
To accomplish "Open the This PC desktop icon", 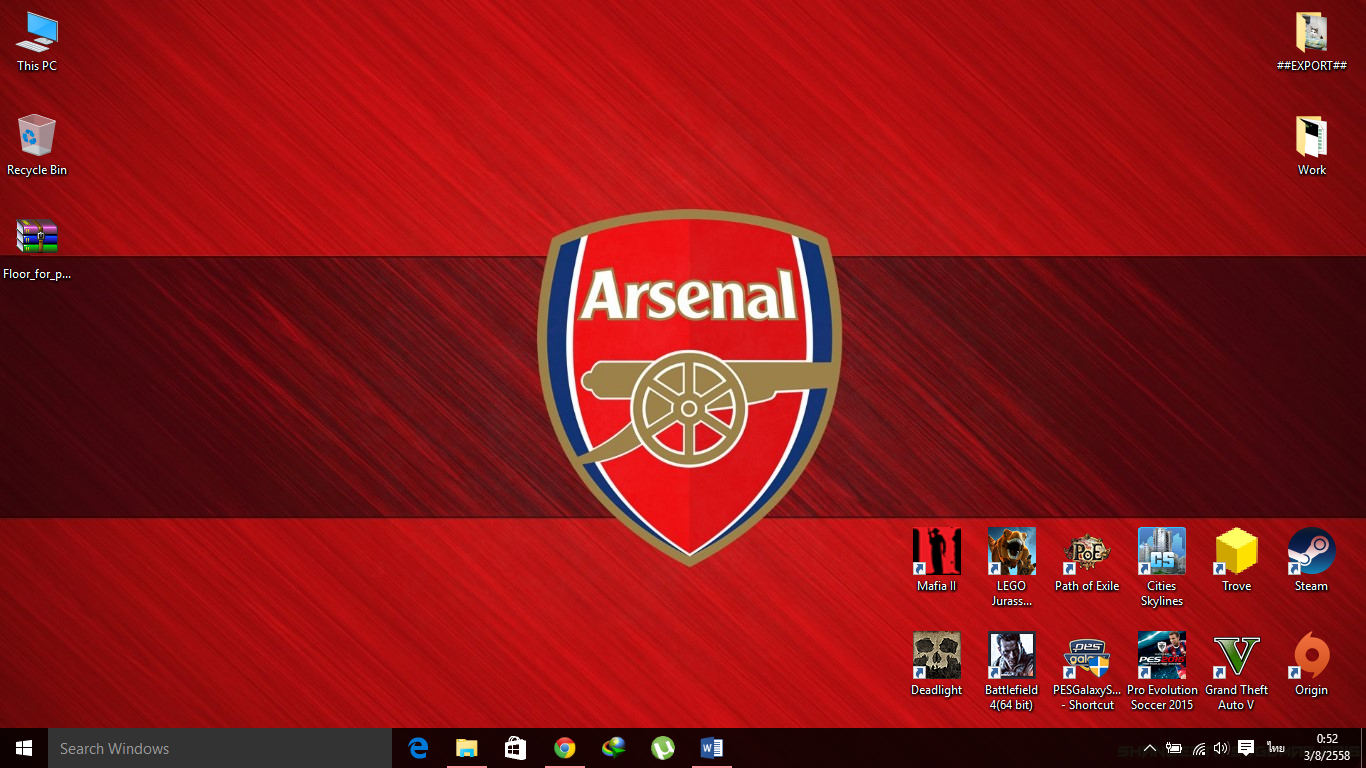I will 36,42.
